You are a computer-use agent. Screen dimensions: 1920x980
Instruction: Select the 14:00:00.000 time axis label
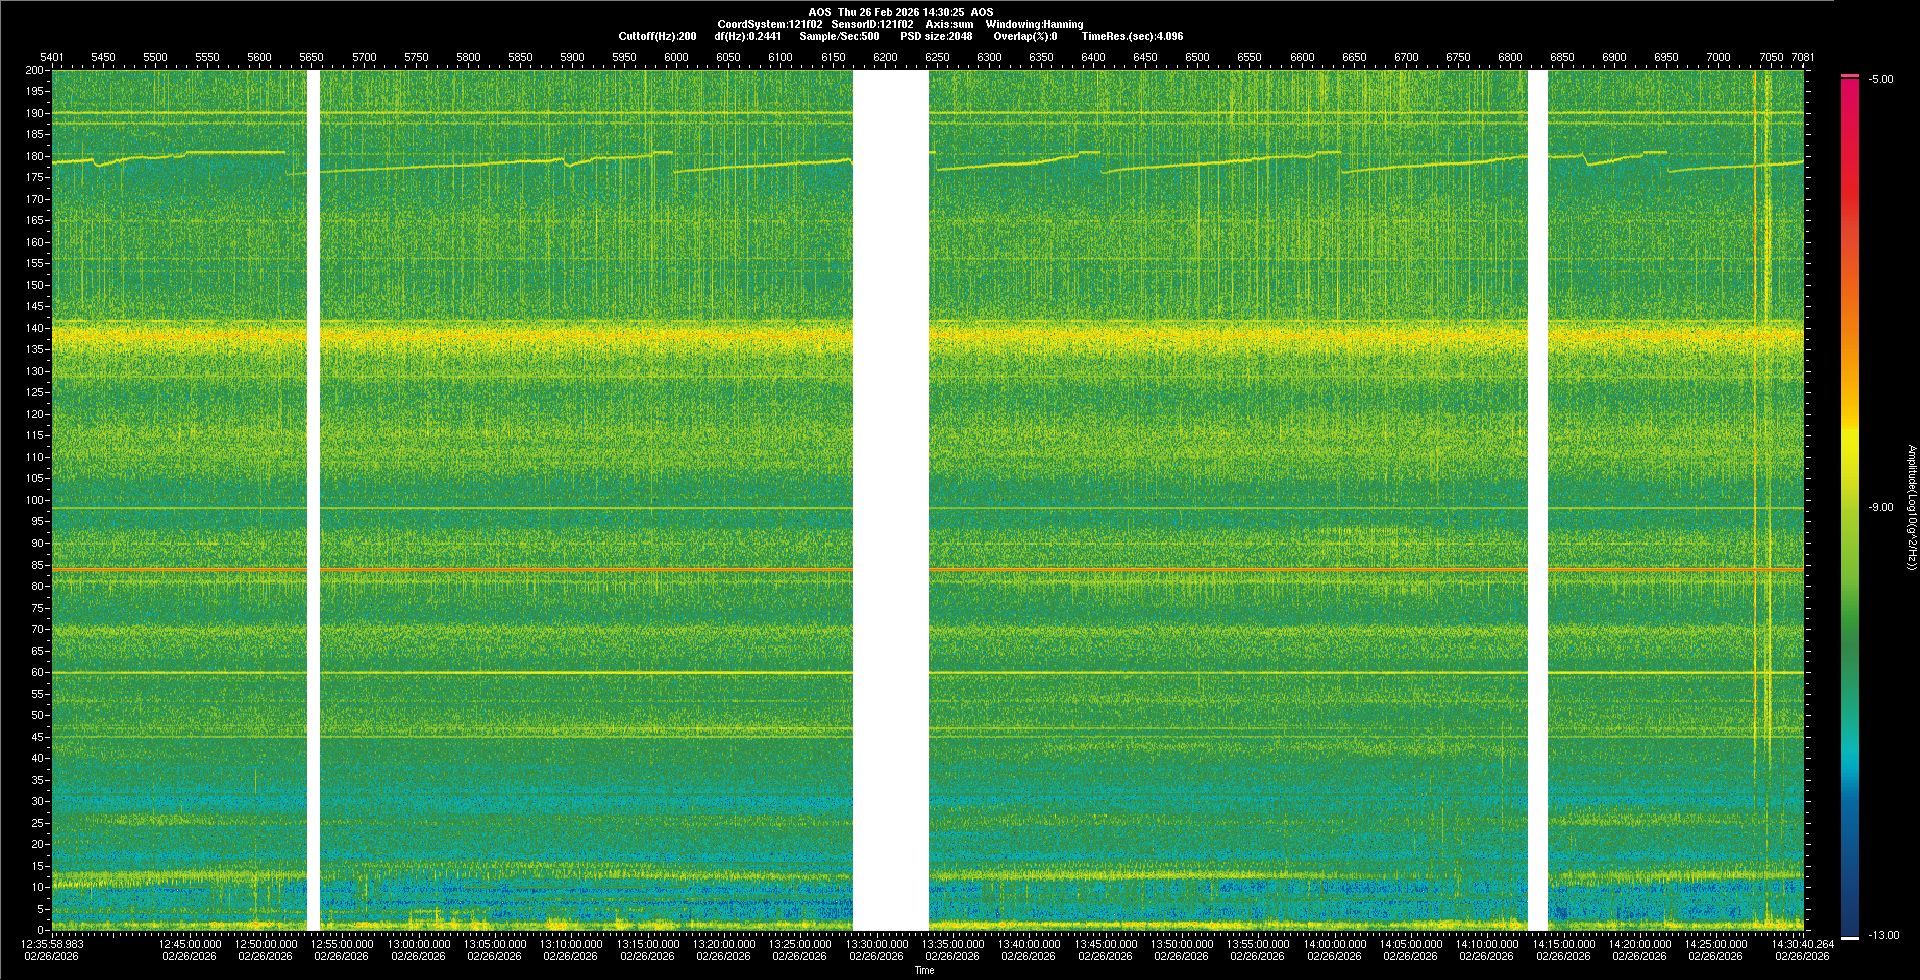click(1334, 944)
